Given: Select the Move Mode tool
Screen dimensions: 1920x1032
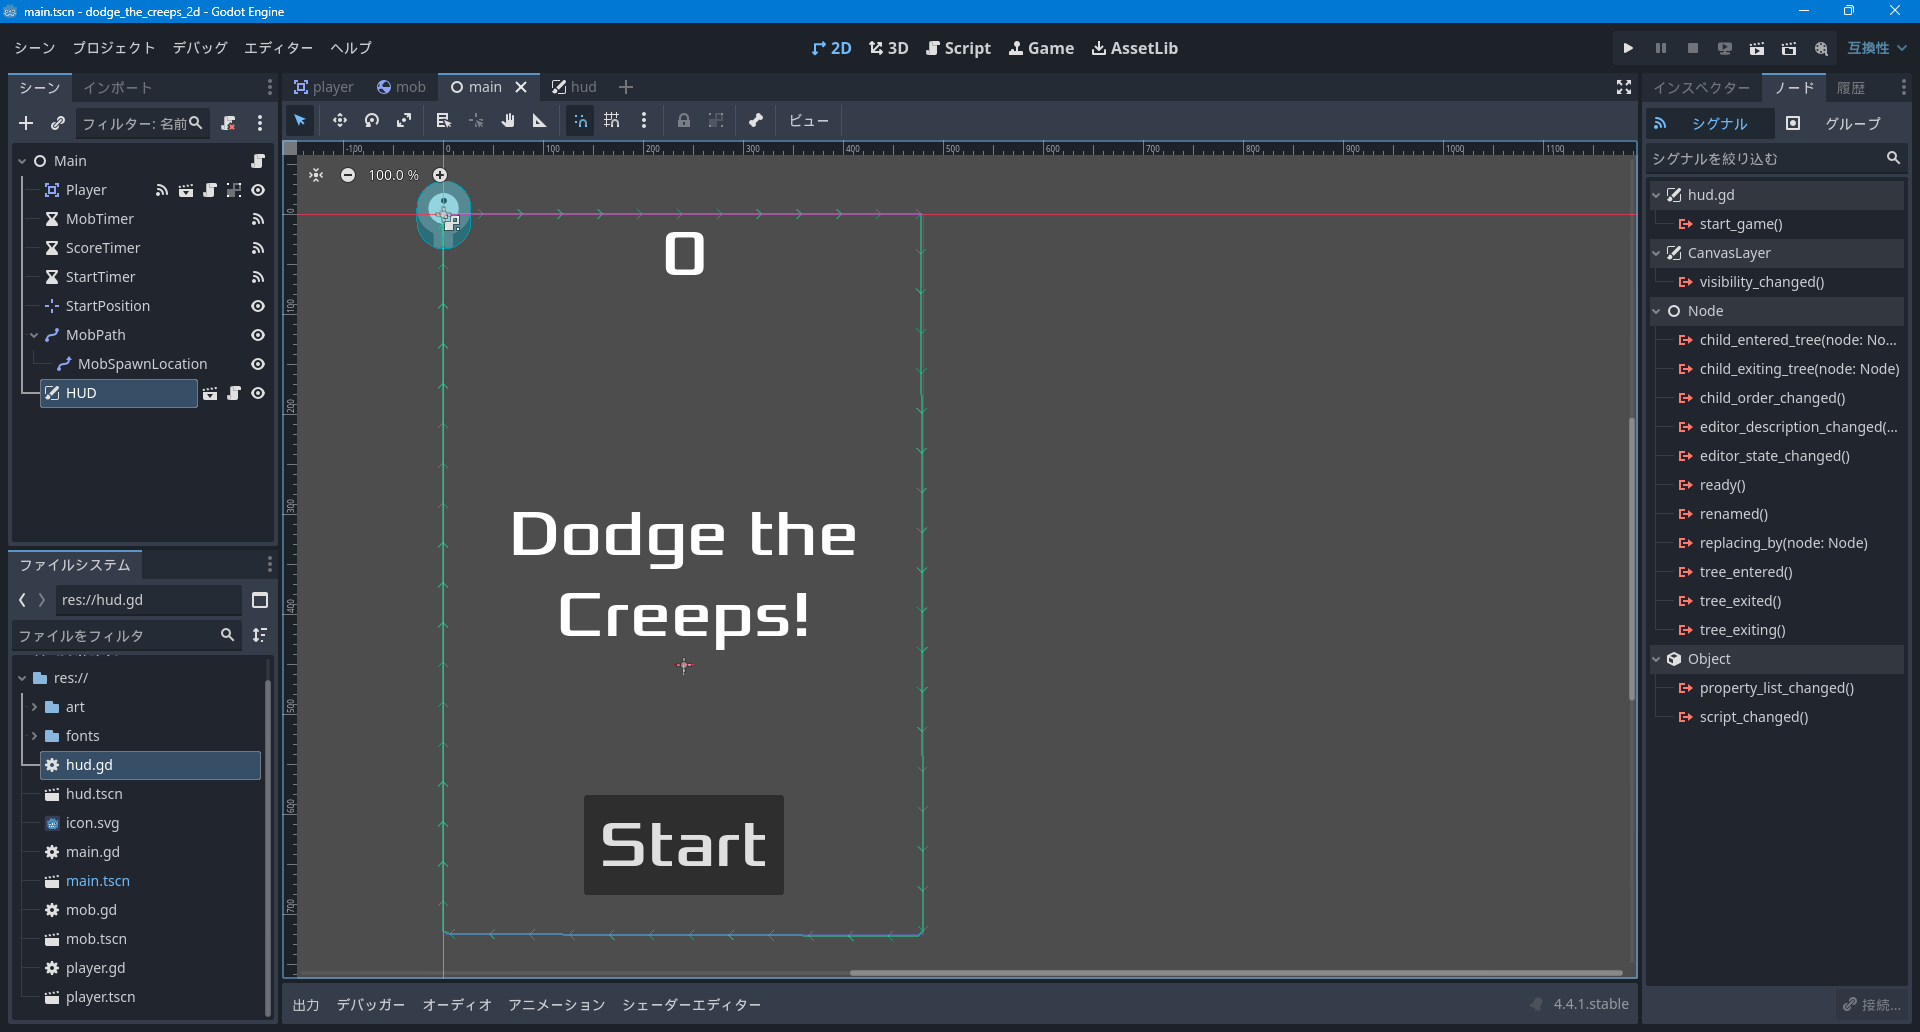Looking at the screenshot, I should click(x=340, y=121).
